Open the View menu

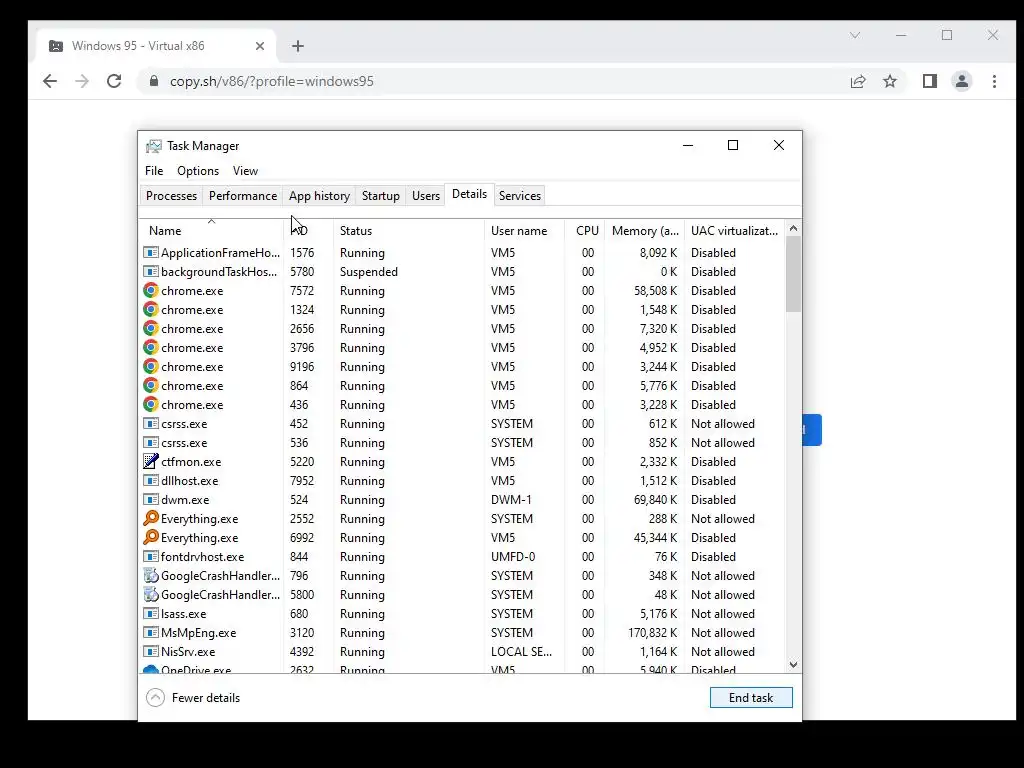246,170
